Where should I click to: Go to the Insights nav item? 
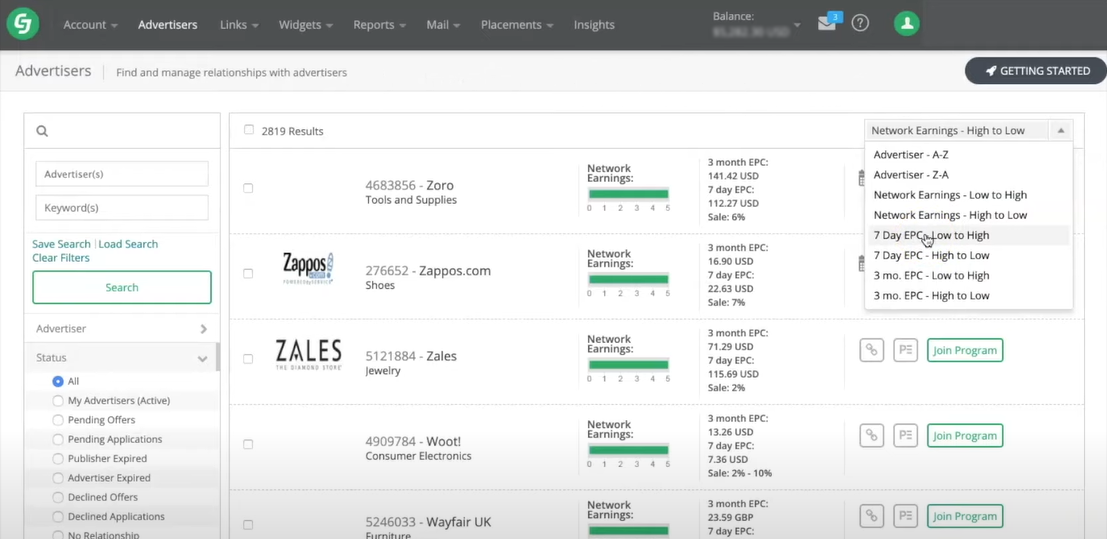click(594, 25)
